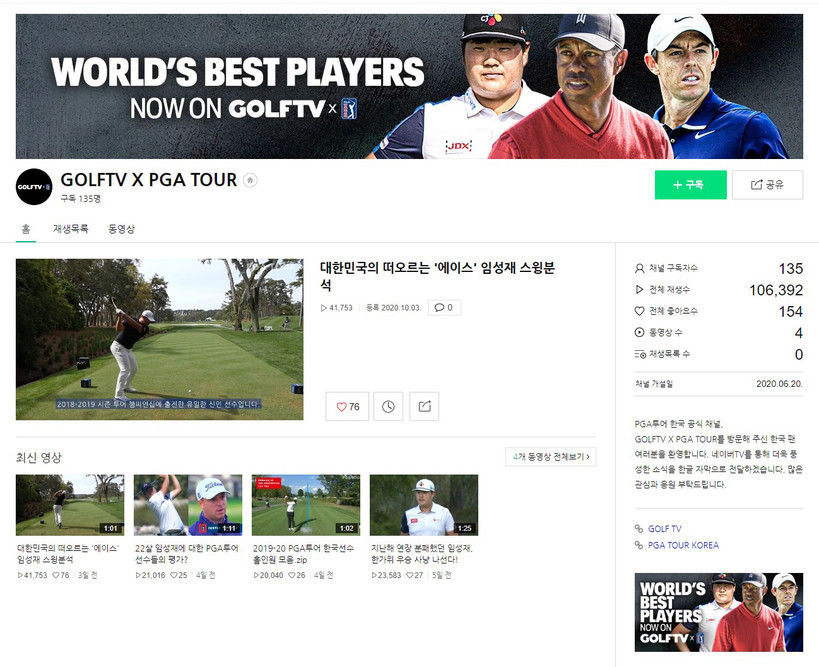819x667 pixels.
Task: Click the World's Best Players sidebar ad banner
Action: click(718, 612)
